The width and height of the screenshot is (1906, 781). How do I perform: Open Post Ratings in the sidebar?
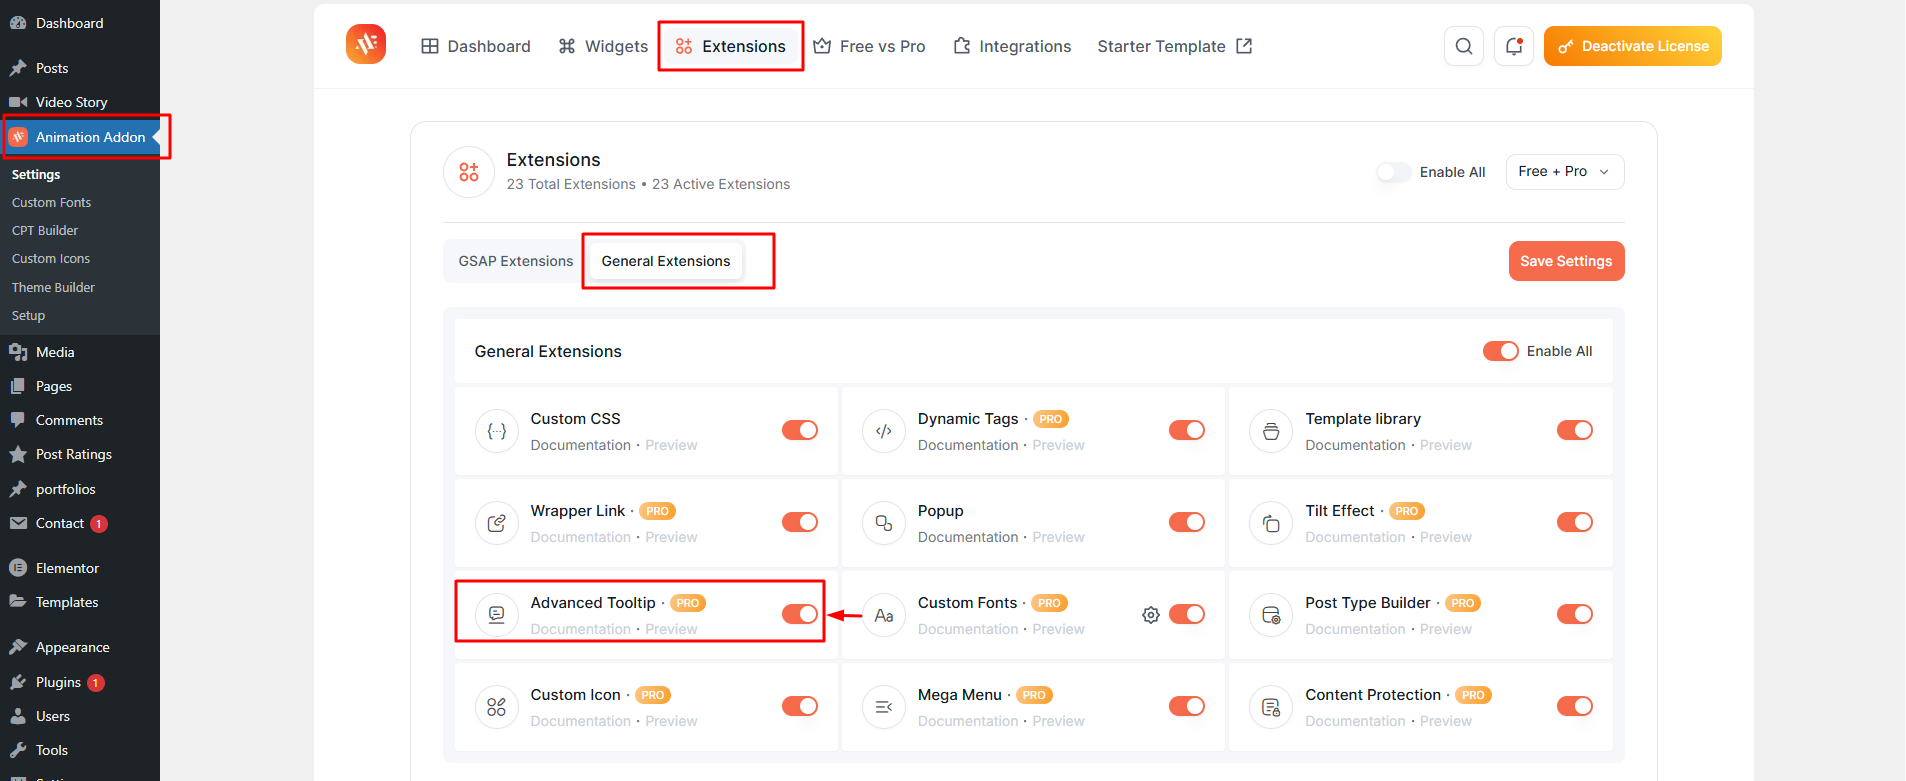tap(80, 454)
